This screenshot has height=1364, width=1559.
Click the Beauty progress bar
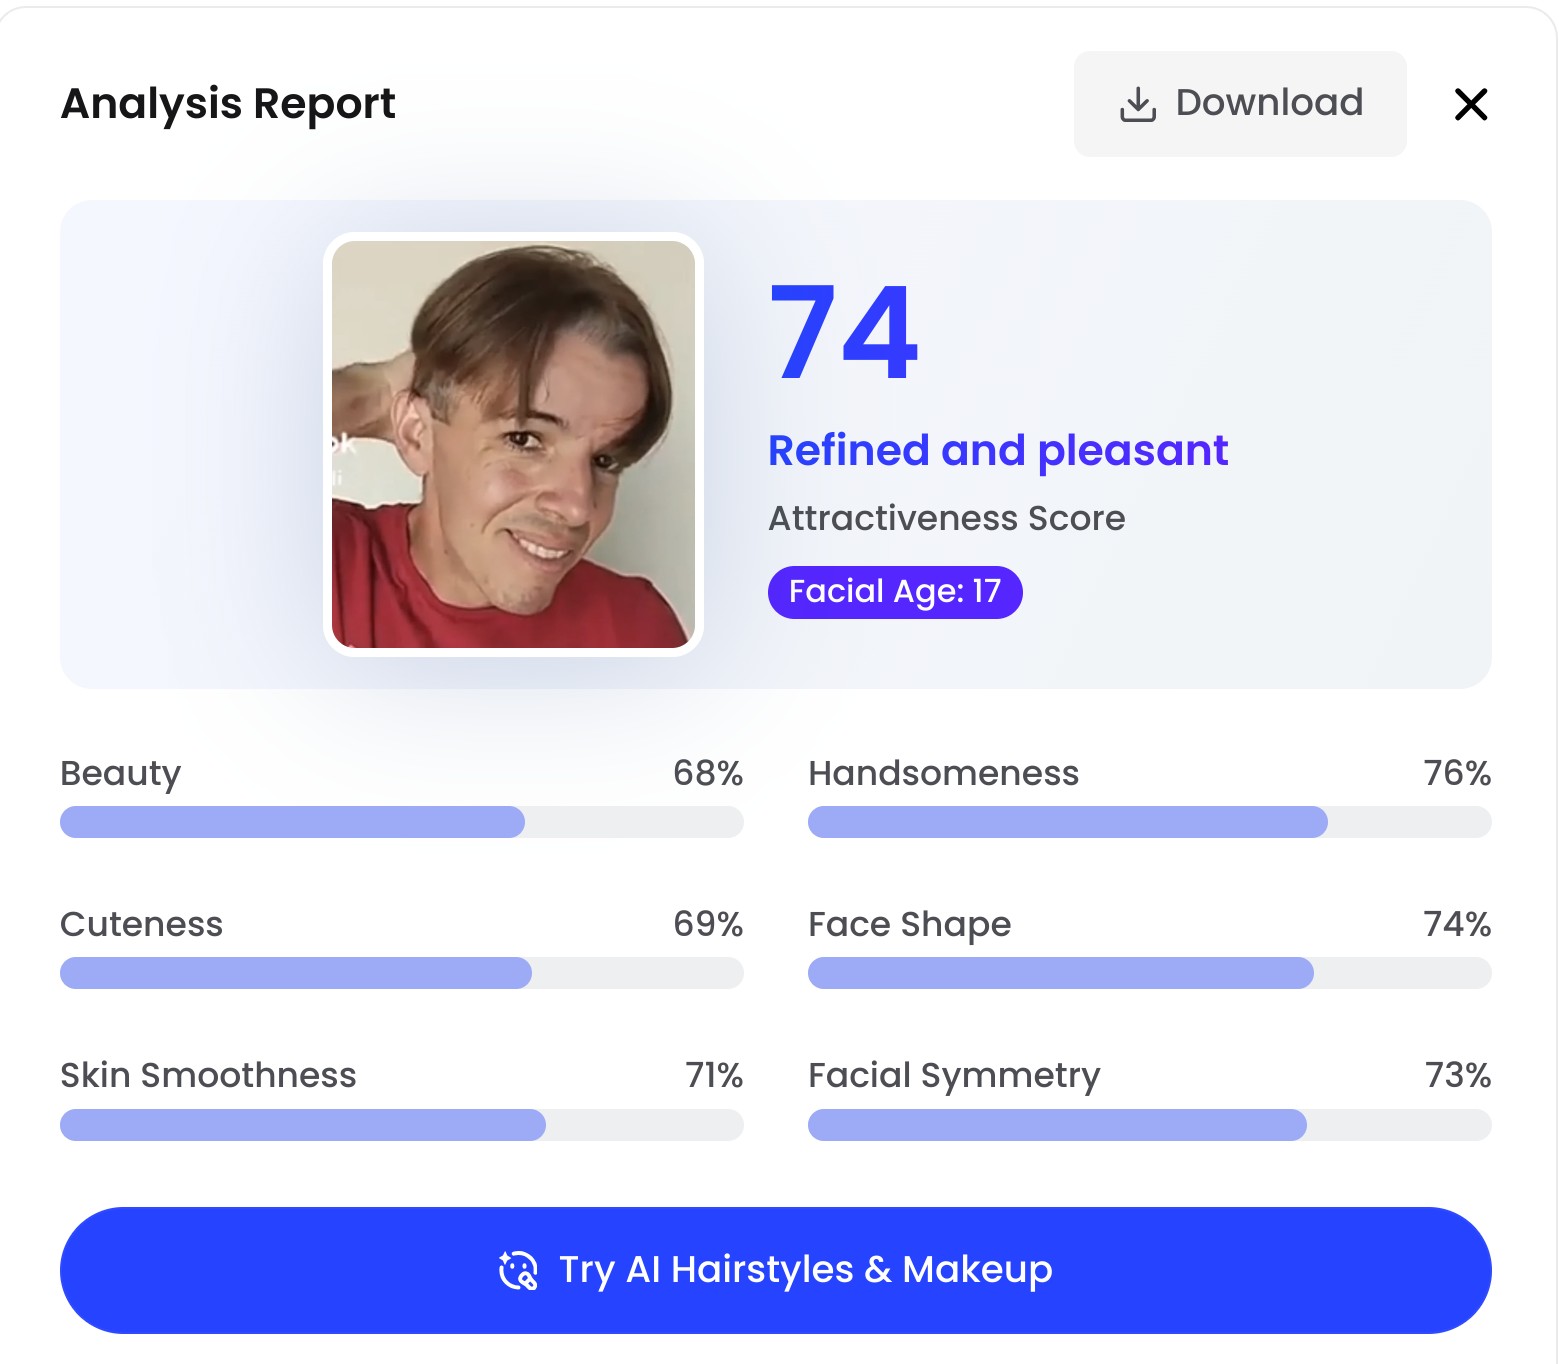[x=402, y=822]
